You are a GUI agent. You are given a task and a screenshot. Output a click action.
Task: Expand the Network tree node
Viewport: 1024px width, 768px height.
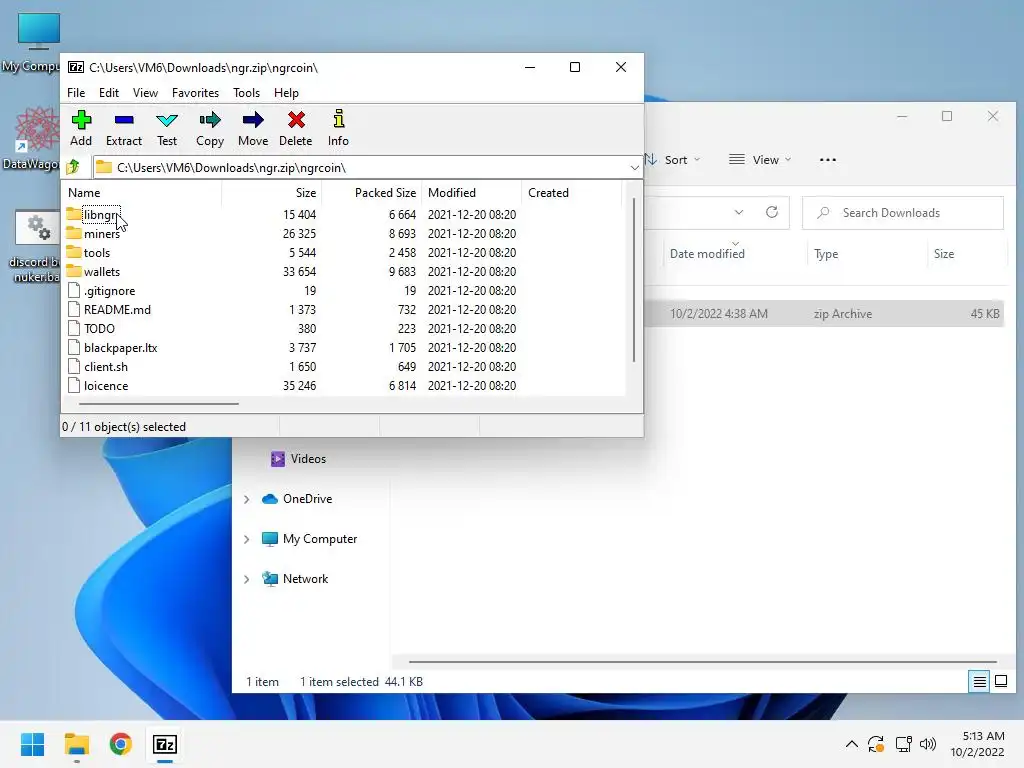tap(246, 579)
